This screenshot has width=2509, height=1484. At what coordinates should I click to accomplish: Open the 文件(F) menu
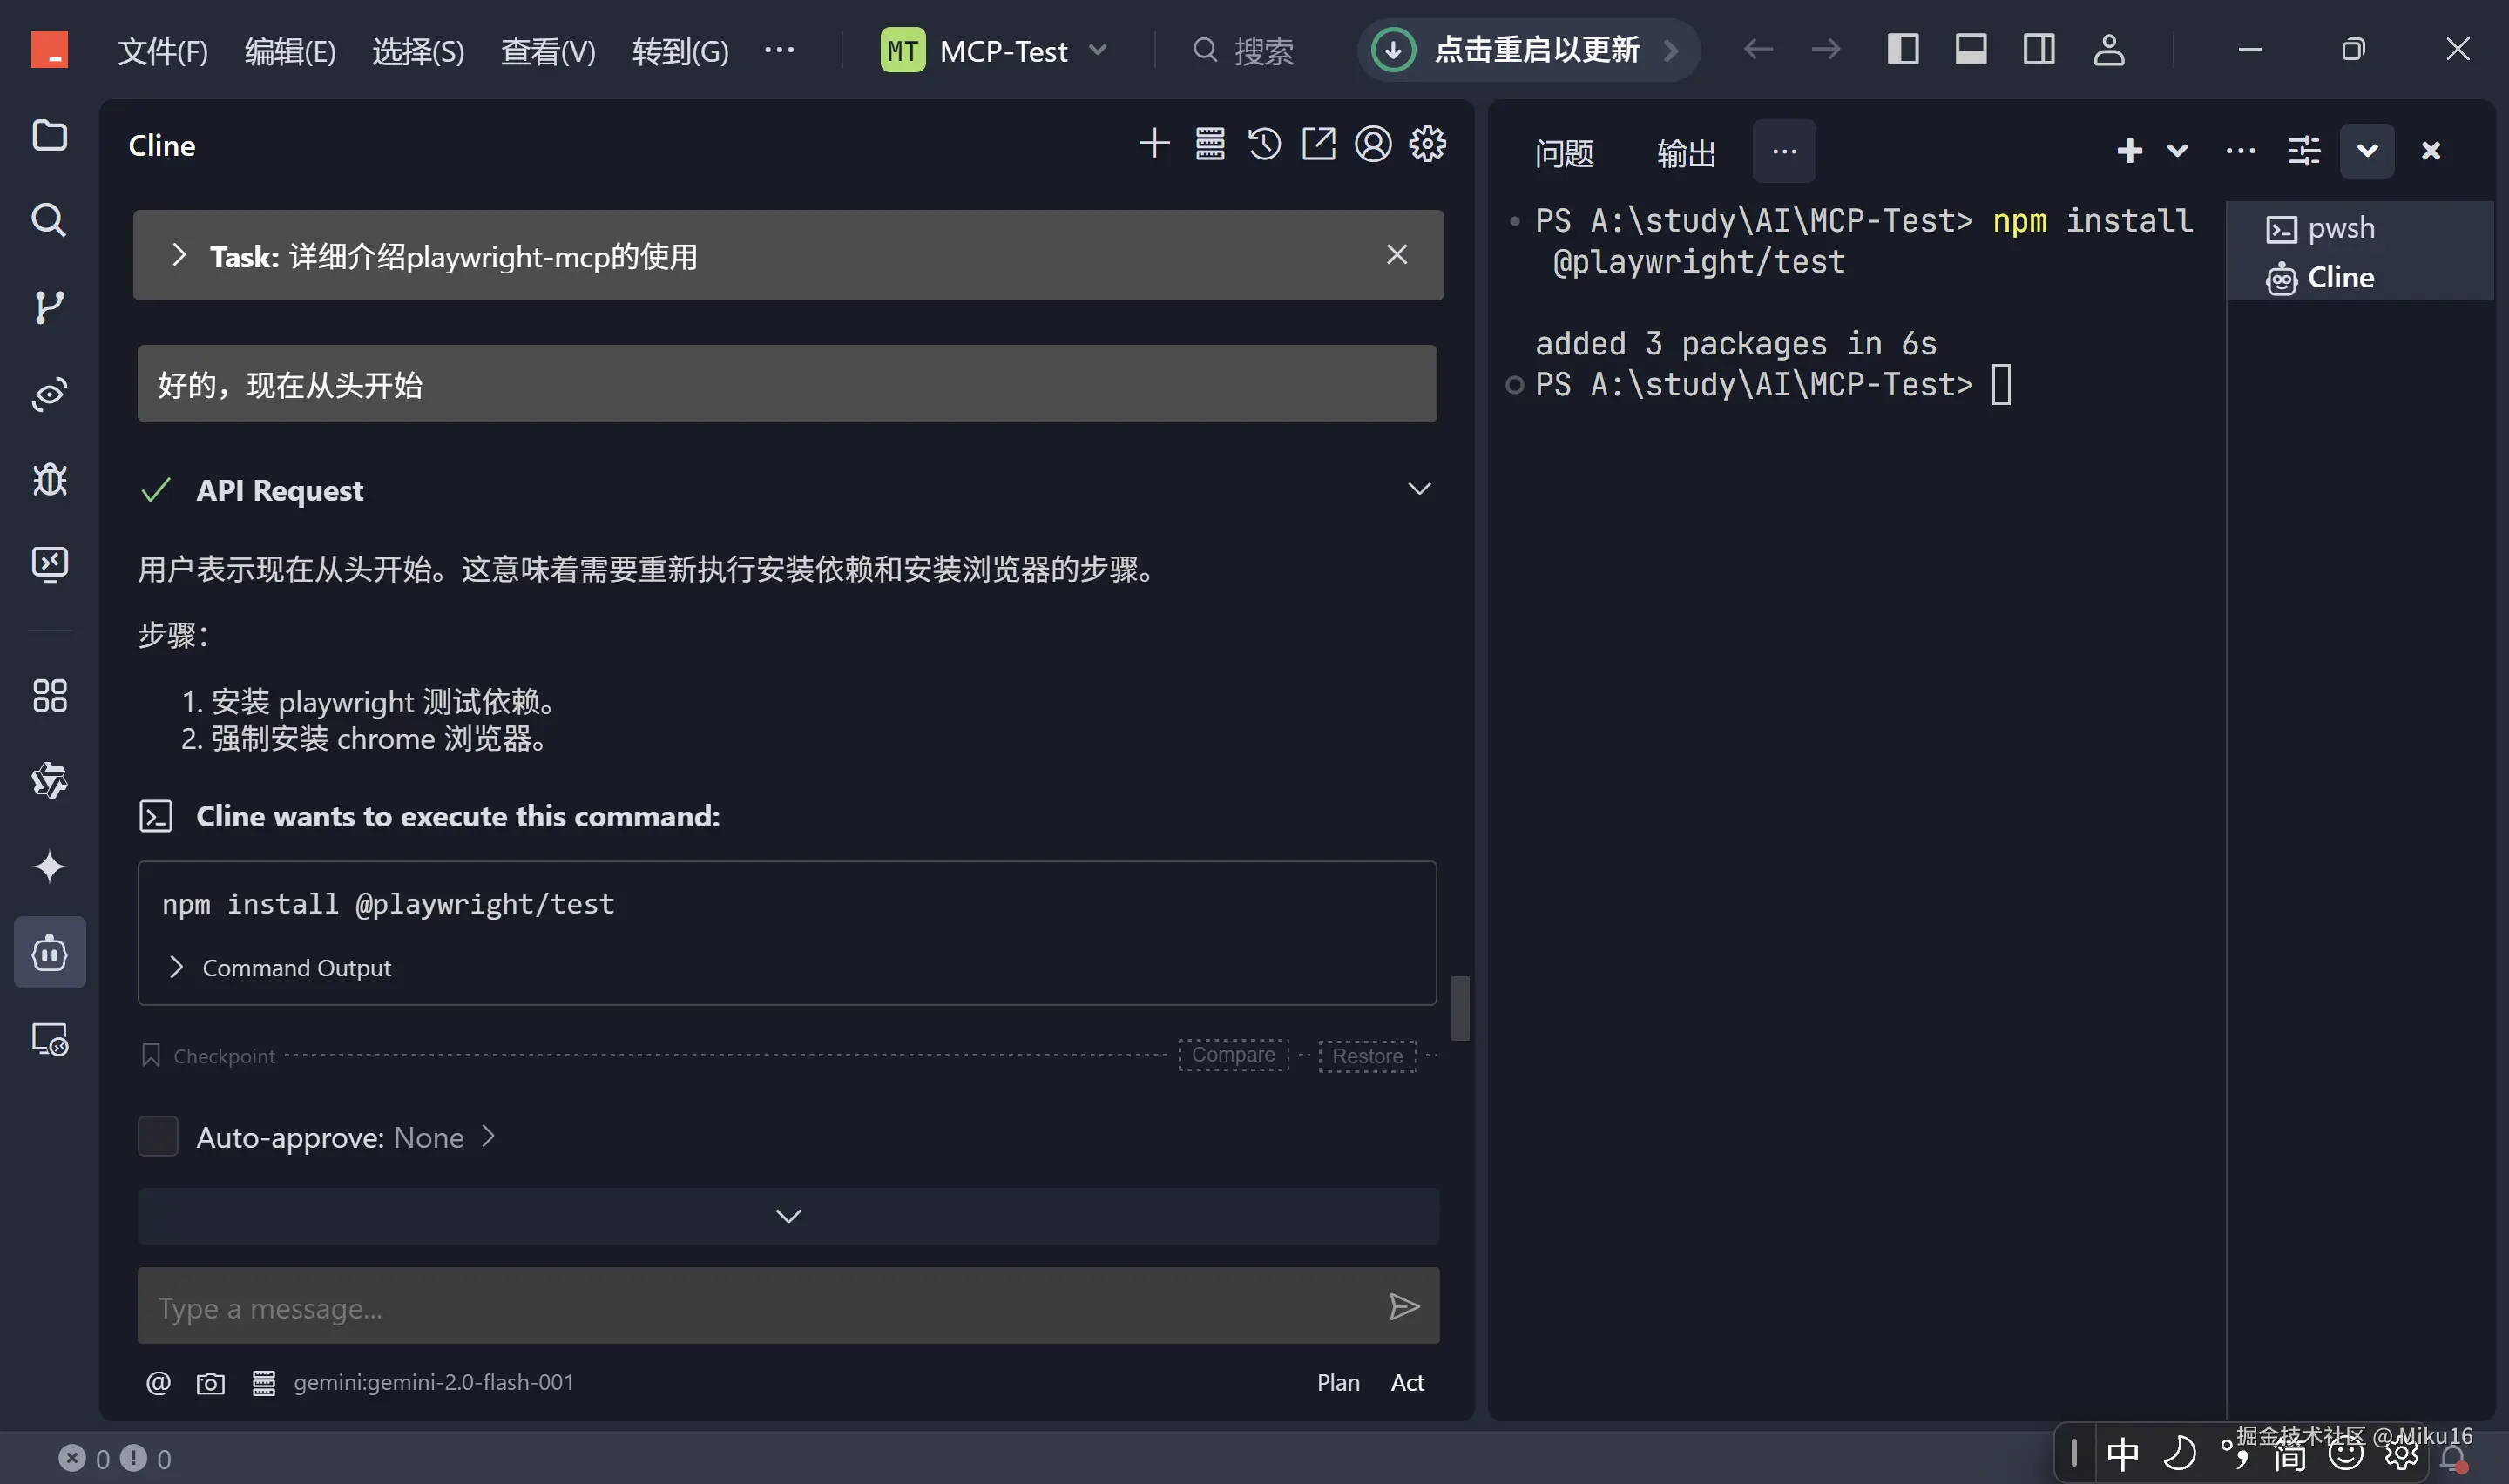(x=162, y=51)
